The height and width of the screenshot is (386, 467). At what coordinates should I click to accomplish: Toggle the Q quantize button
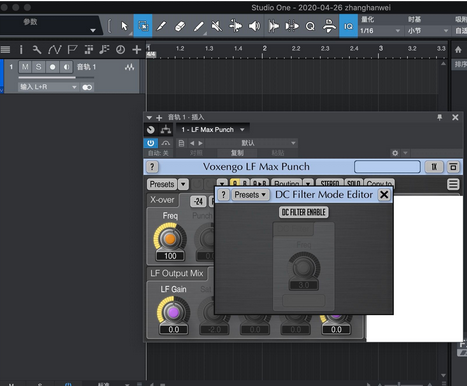coord(310,26)
